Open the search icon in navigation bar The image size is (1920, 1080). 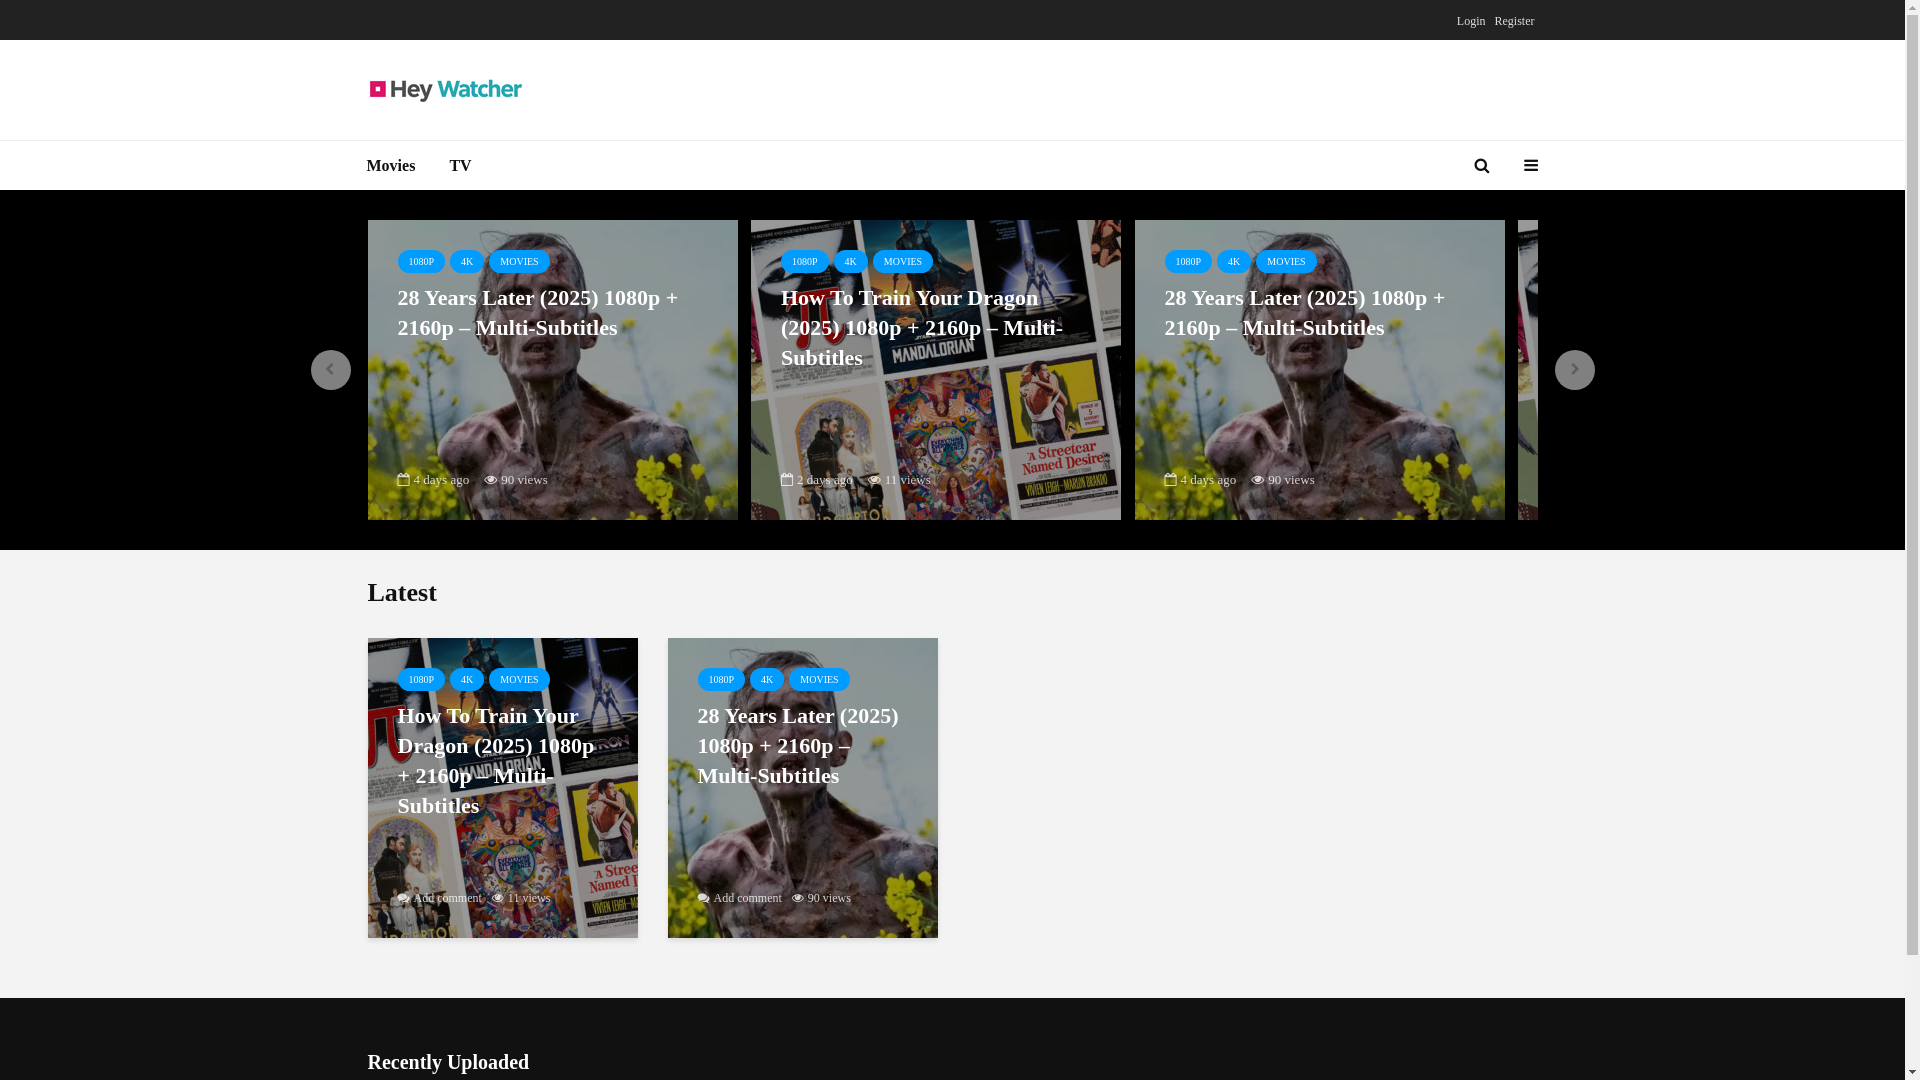(1481, 166)
